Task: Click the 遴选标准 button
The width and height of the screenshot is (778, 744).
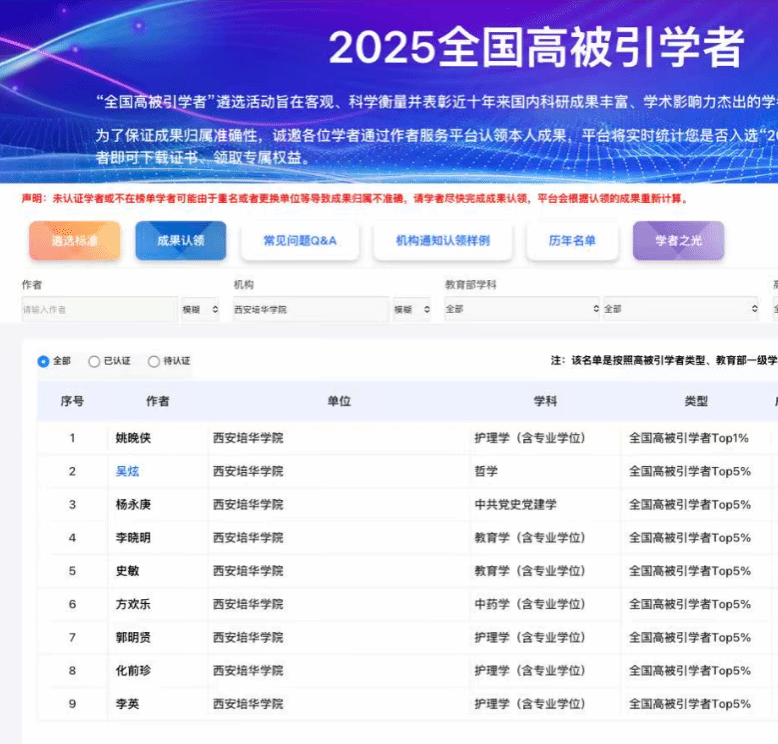Action: coord(74,241)
